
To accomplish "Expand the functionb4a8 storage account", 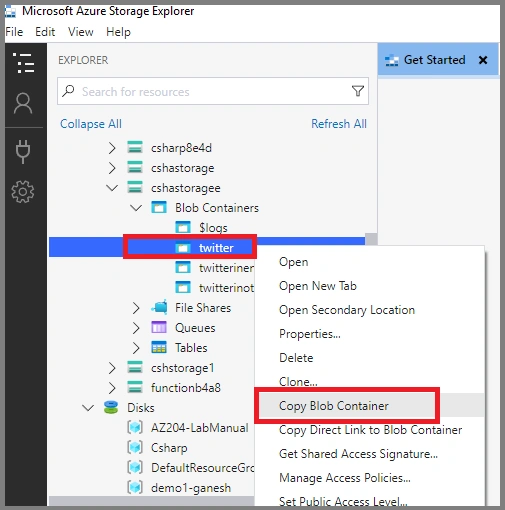I will (112, 388).
